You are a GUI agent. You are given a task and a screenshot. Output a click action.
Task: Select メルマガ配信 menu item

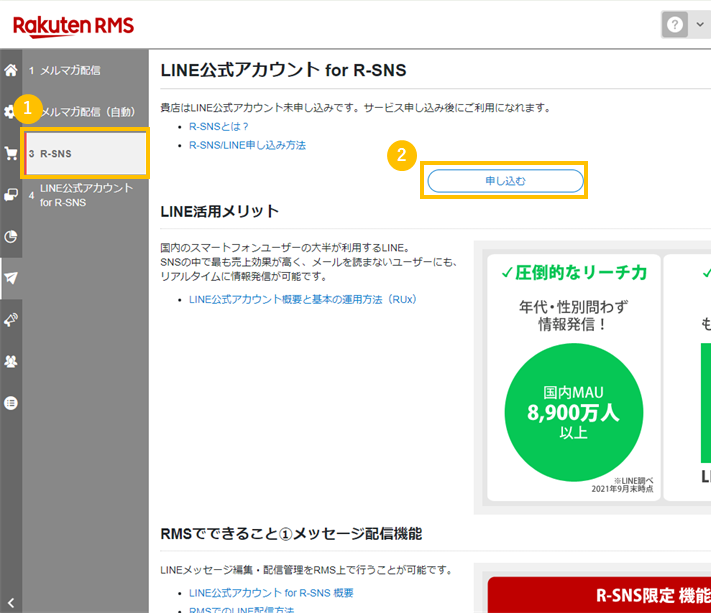click(70, 70)
